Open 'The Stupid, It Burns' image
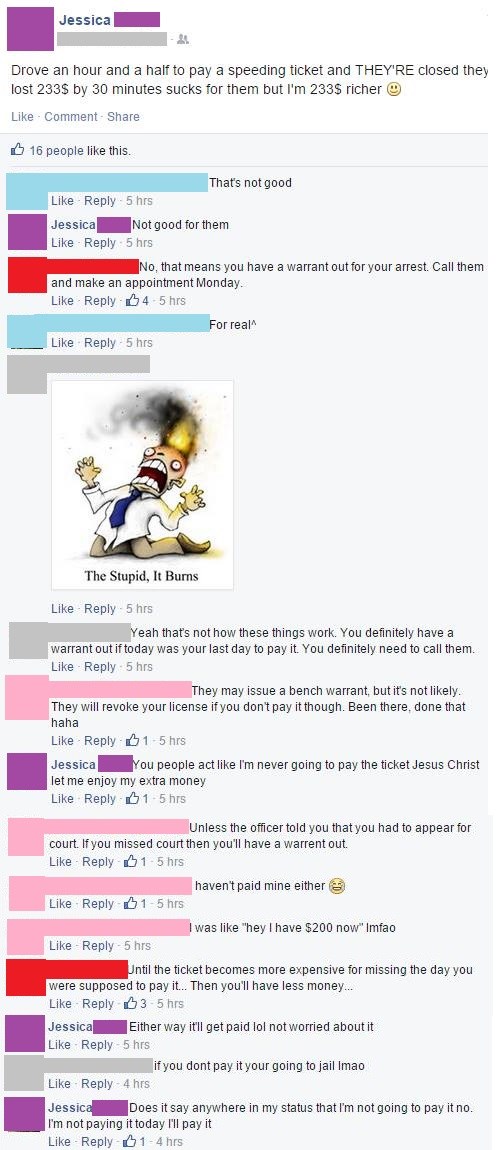The image size is (496, 1150). (142, 485)
